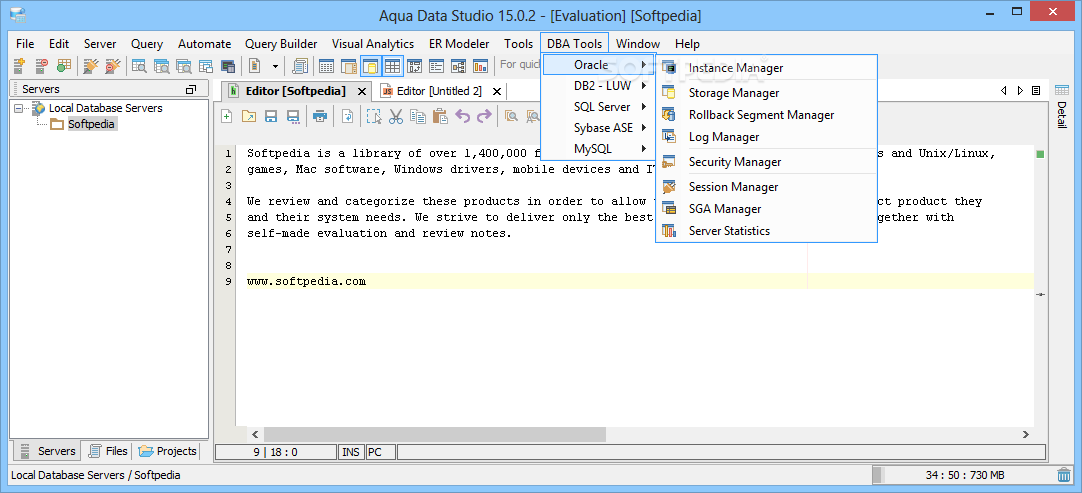Screen dimensions: 1082x493
Task: Close the Editor [Softpedia] tab
Action: coord(362,91)
